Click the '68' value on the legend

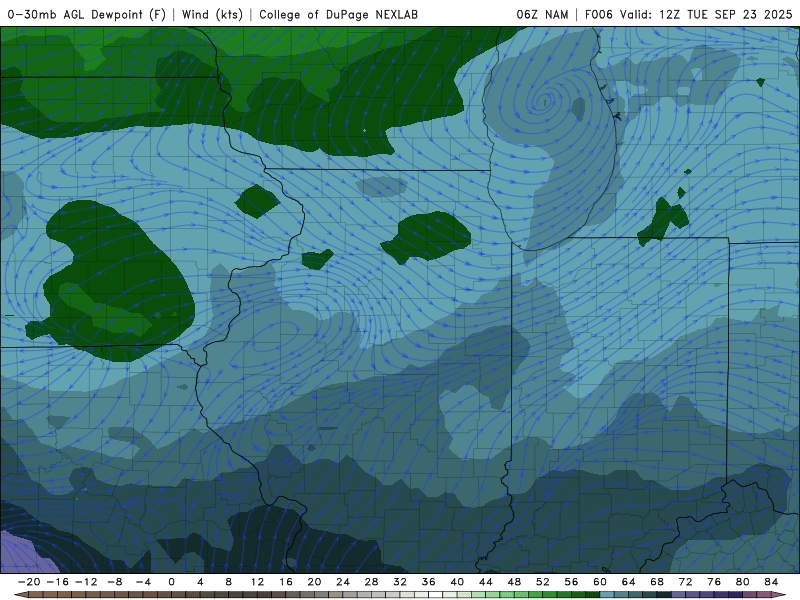657,582
